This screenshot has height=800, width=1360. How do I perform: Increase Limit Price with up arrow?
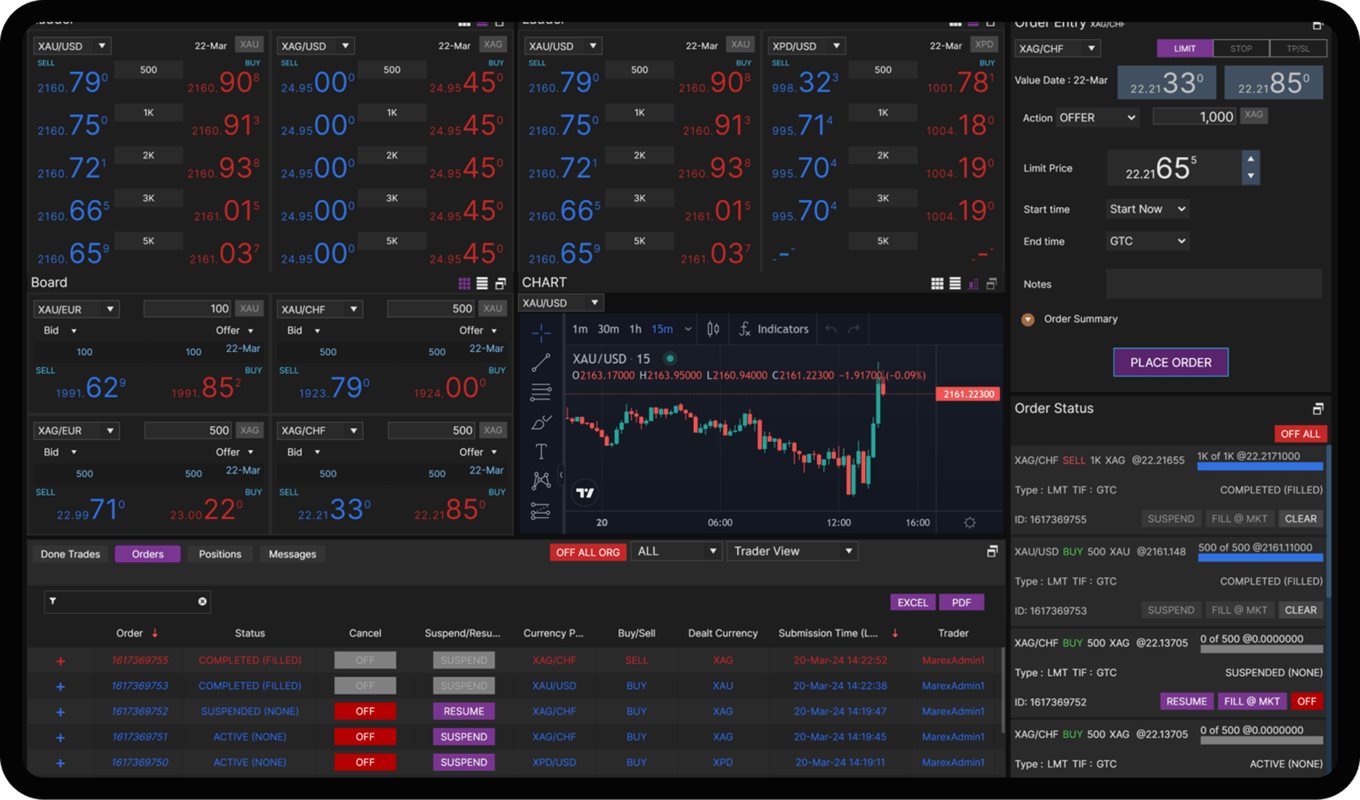pyautogui.click(x=1250, y=159)
